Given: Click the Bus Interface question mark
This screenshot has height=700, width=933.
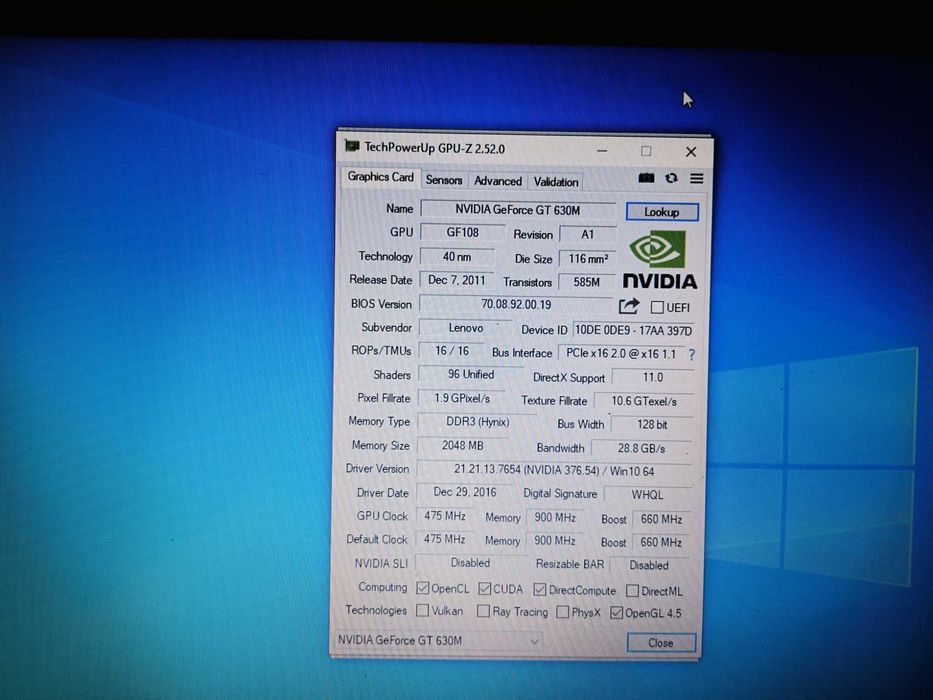Looking at the screenshot, I should [691, 355].
